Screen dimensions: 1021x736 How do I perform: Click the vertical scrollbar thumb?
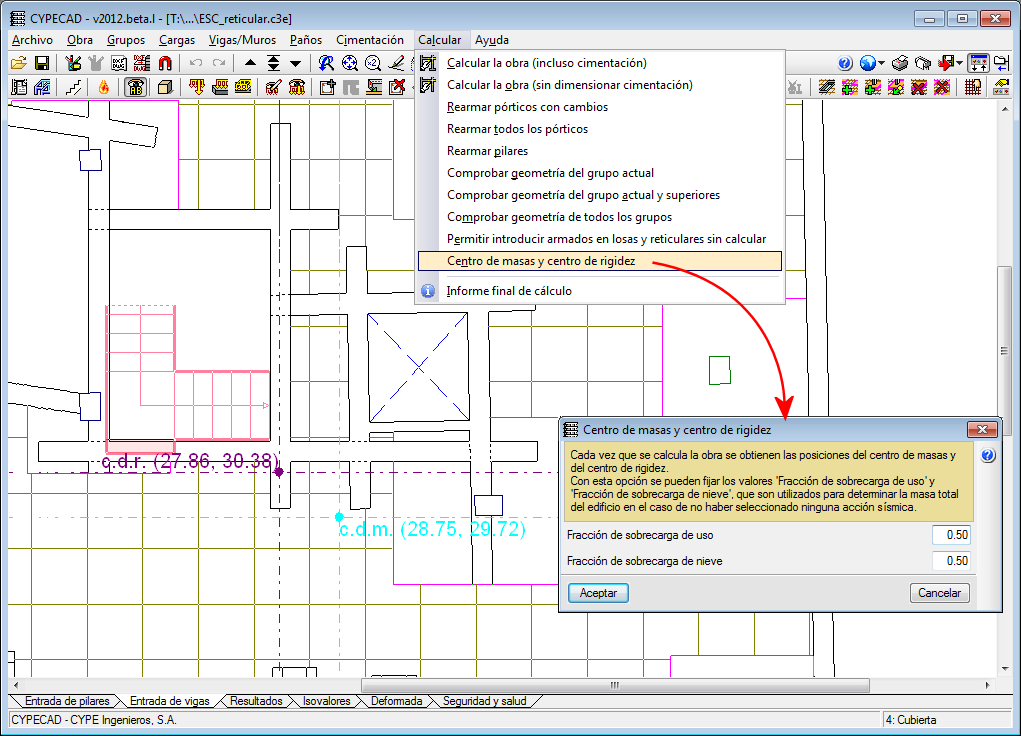point(1005,350)
